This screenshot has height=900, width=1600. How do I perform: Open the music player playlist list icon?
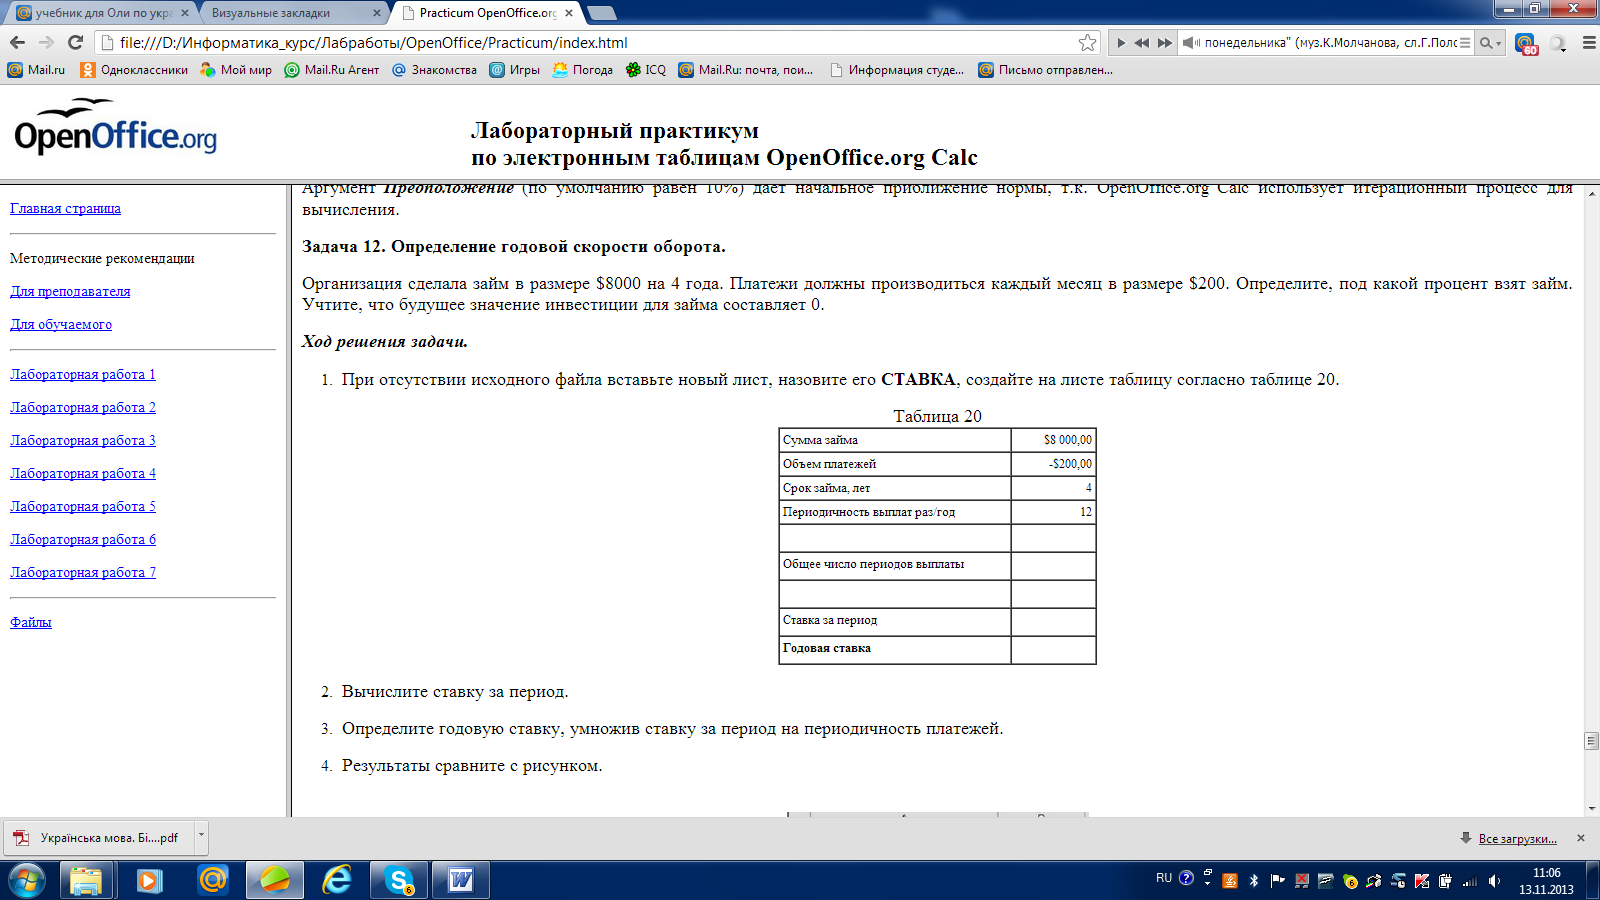click(1465, 43)
